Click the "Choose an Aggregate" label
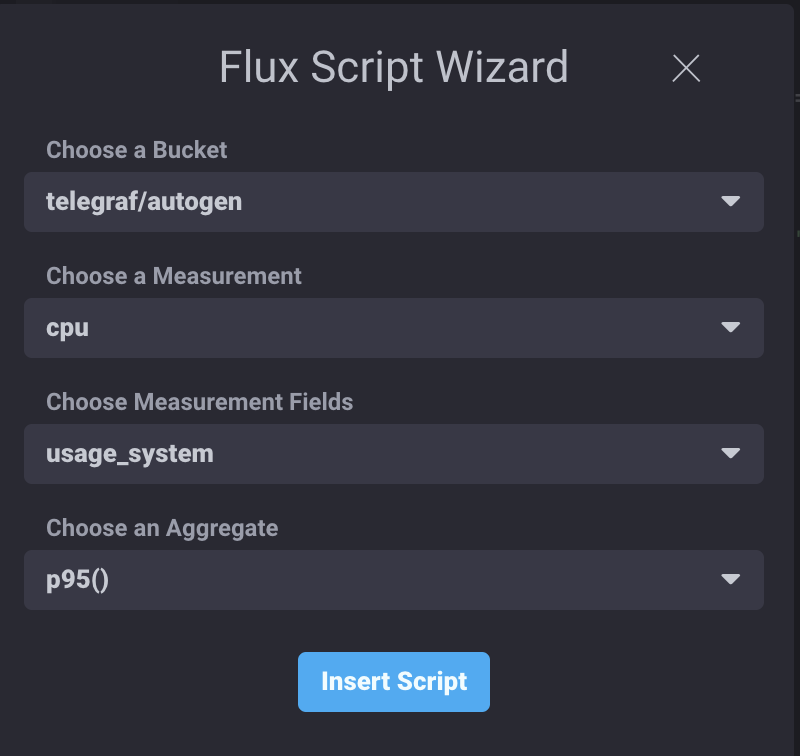This screenshot has height=756, width=800. point(162,528)
